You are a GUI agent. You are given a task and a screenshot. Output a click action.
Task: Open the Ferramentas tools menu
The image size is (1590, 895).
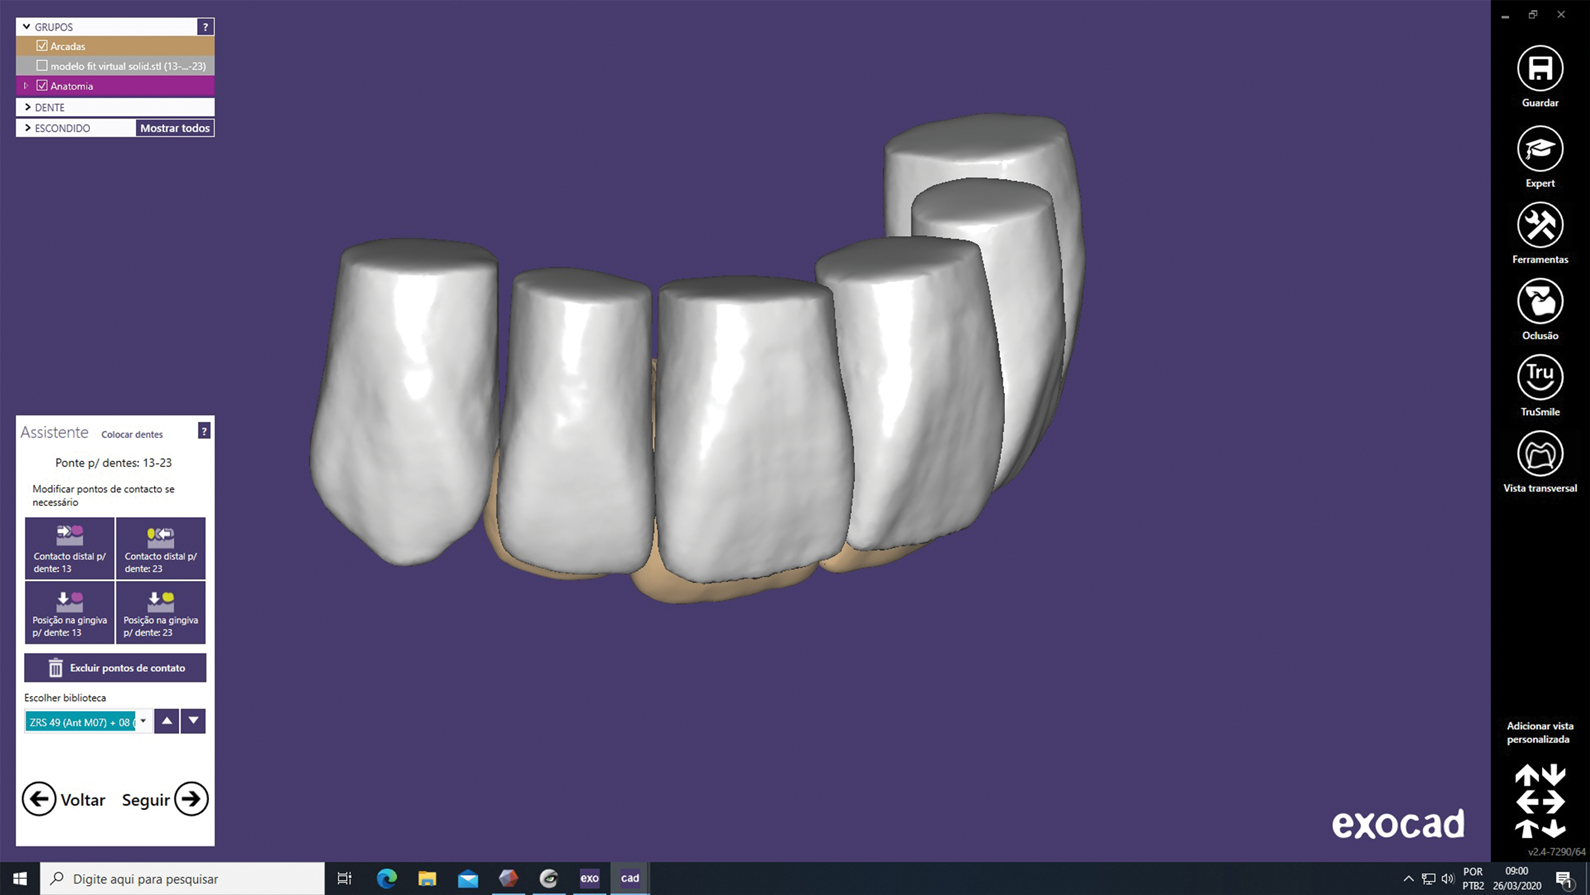1539,226
